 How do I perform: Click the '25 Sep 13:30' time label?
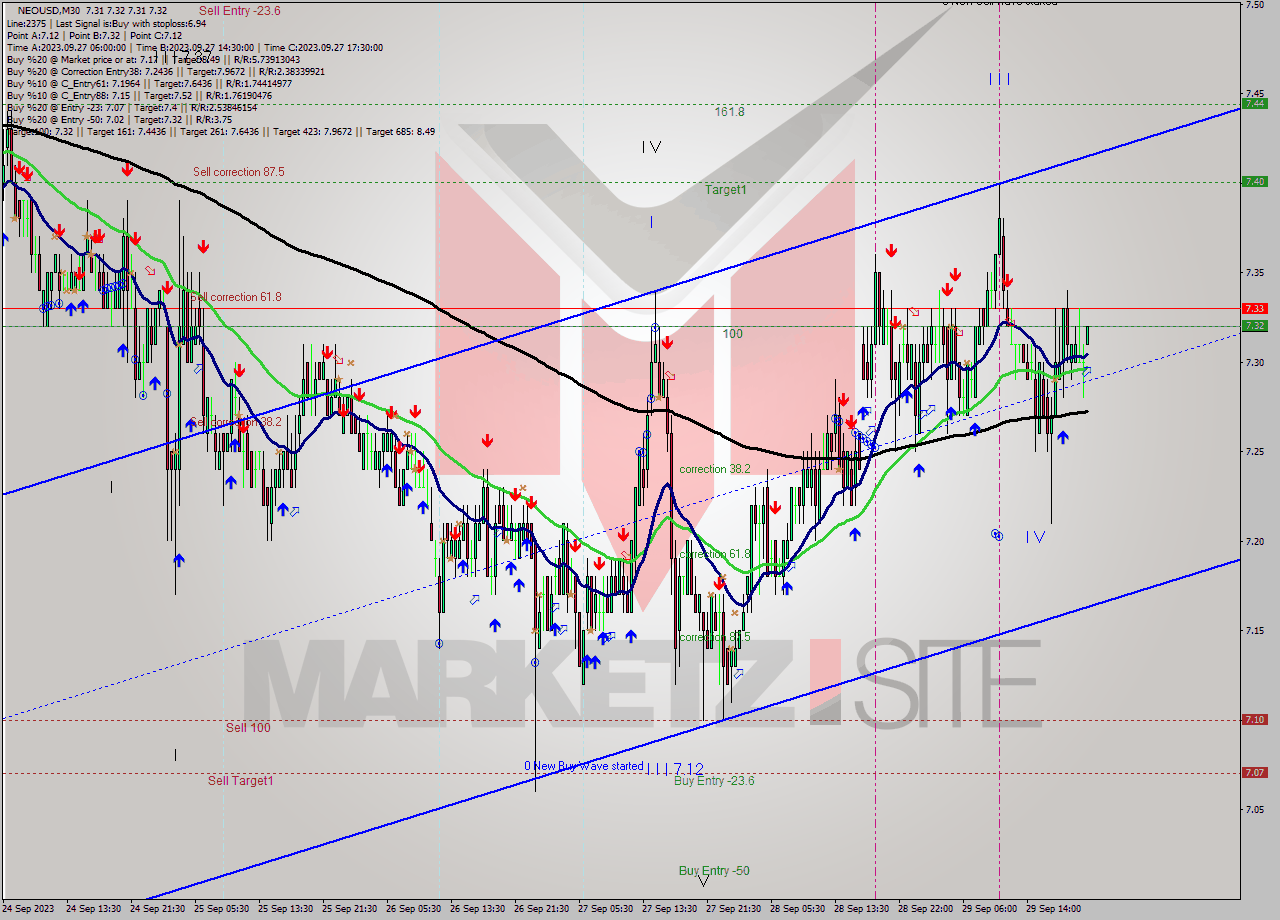point(285,909)
